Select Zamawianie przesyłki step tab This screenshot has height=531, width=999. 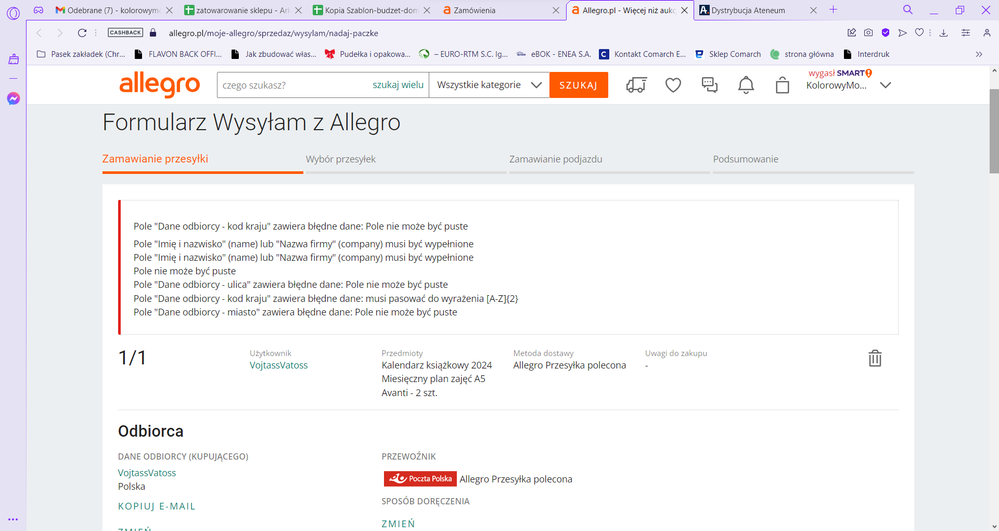pos(155,159)
